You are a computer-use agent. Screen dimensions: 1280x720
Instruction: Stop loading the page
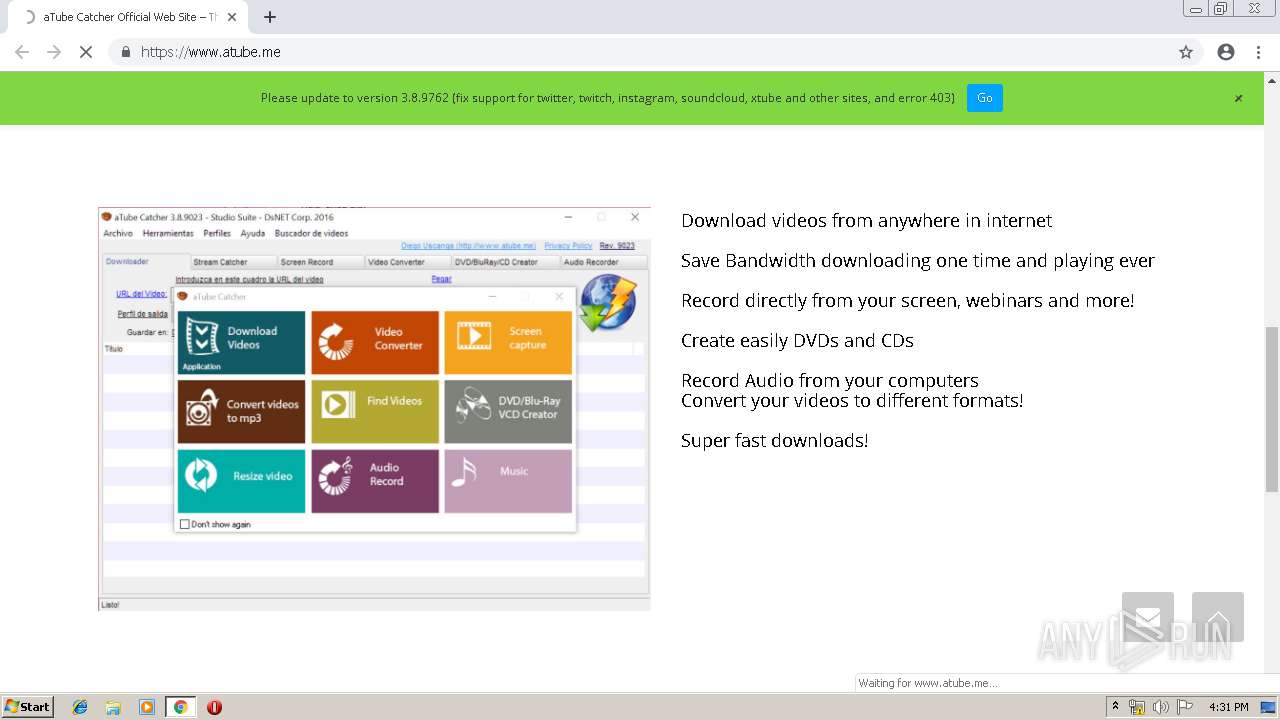click(x=86, y=52)
